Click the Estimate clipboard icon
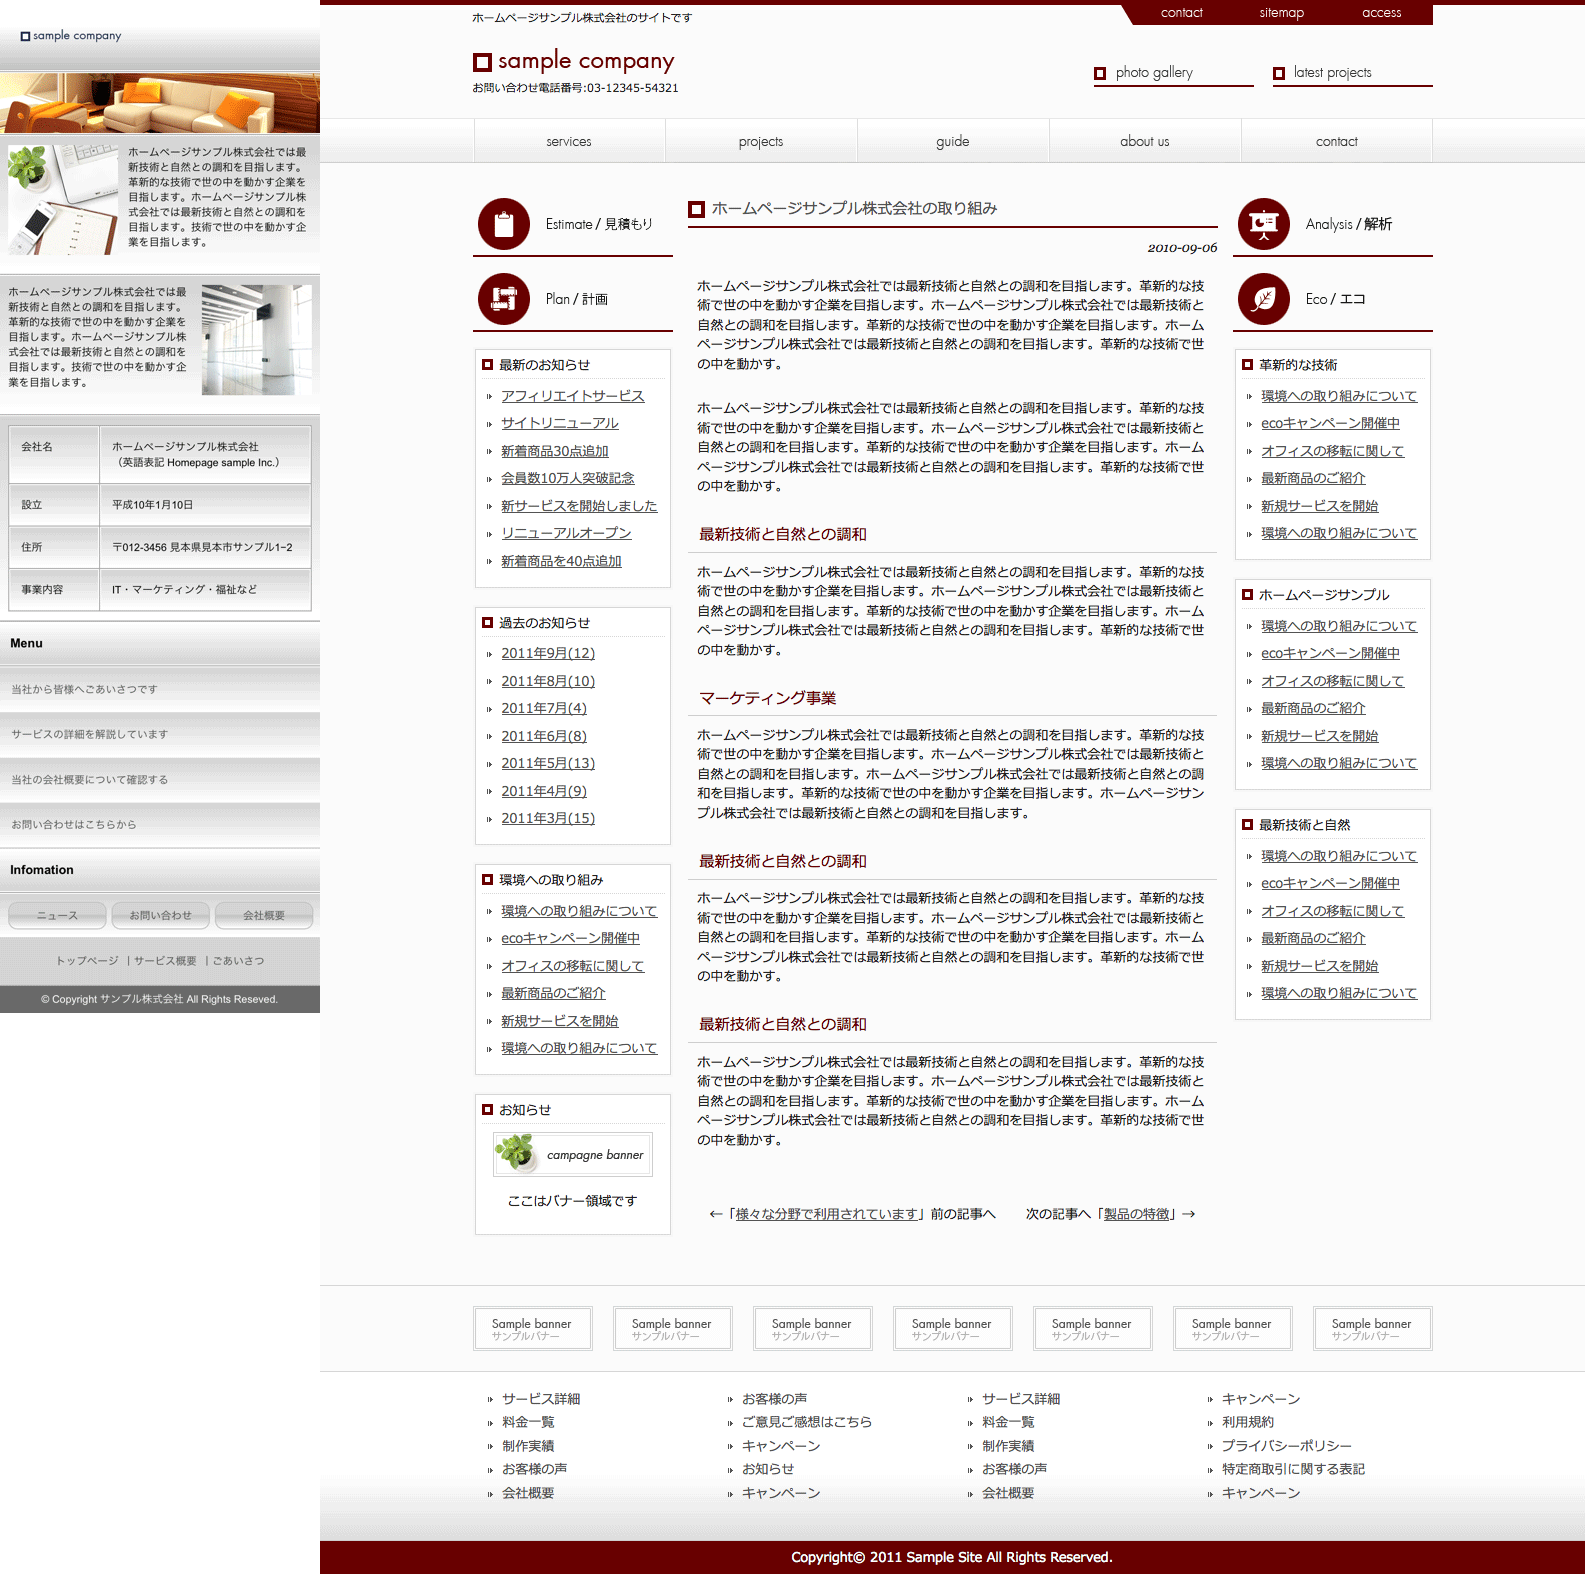 point(504,224)
